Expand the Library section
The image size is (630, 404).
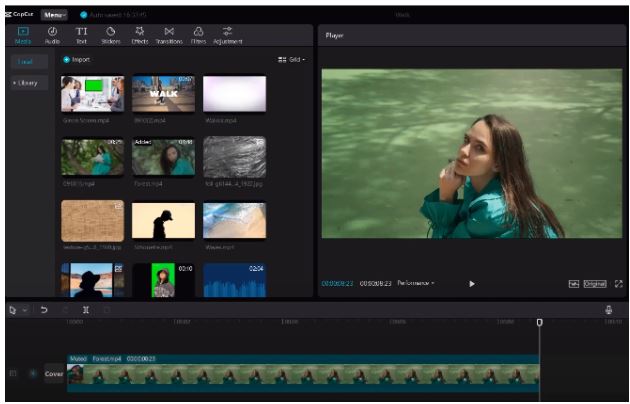point(29,83)
